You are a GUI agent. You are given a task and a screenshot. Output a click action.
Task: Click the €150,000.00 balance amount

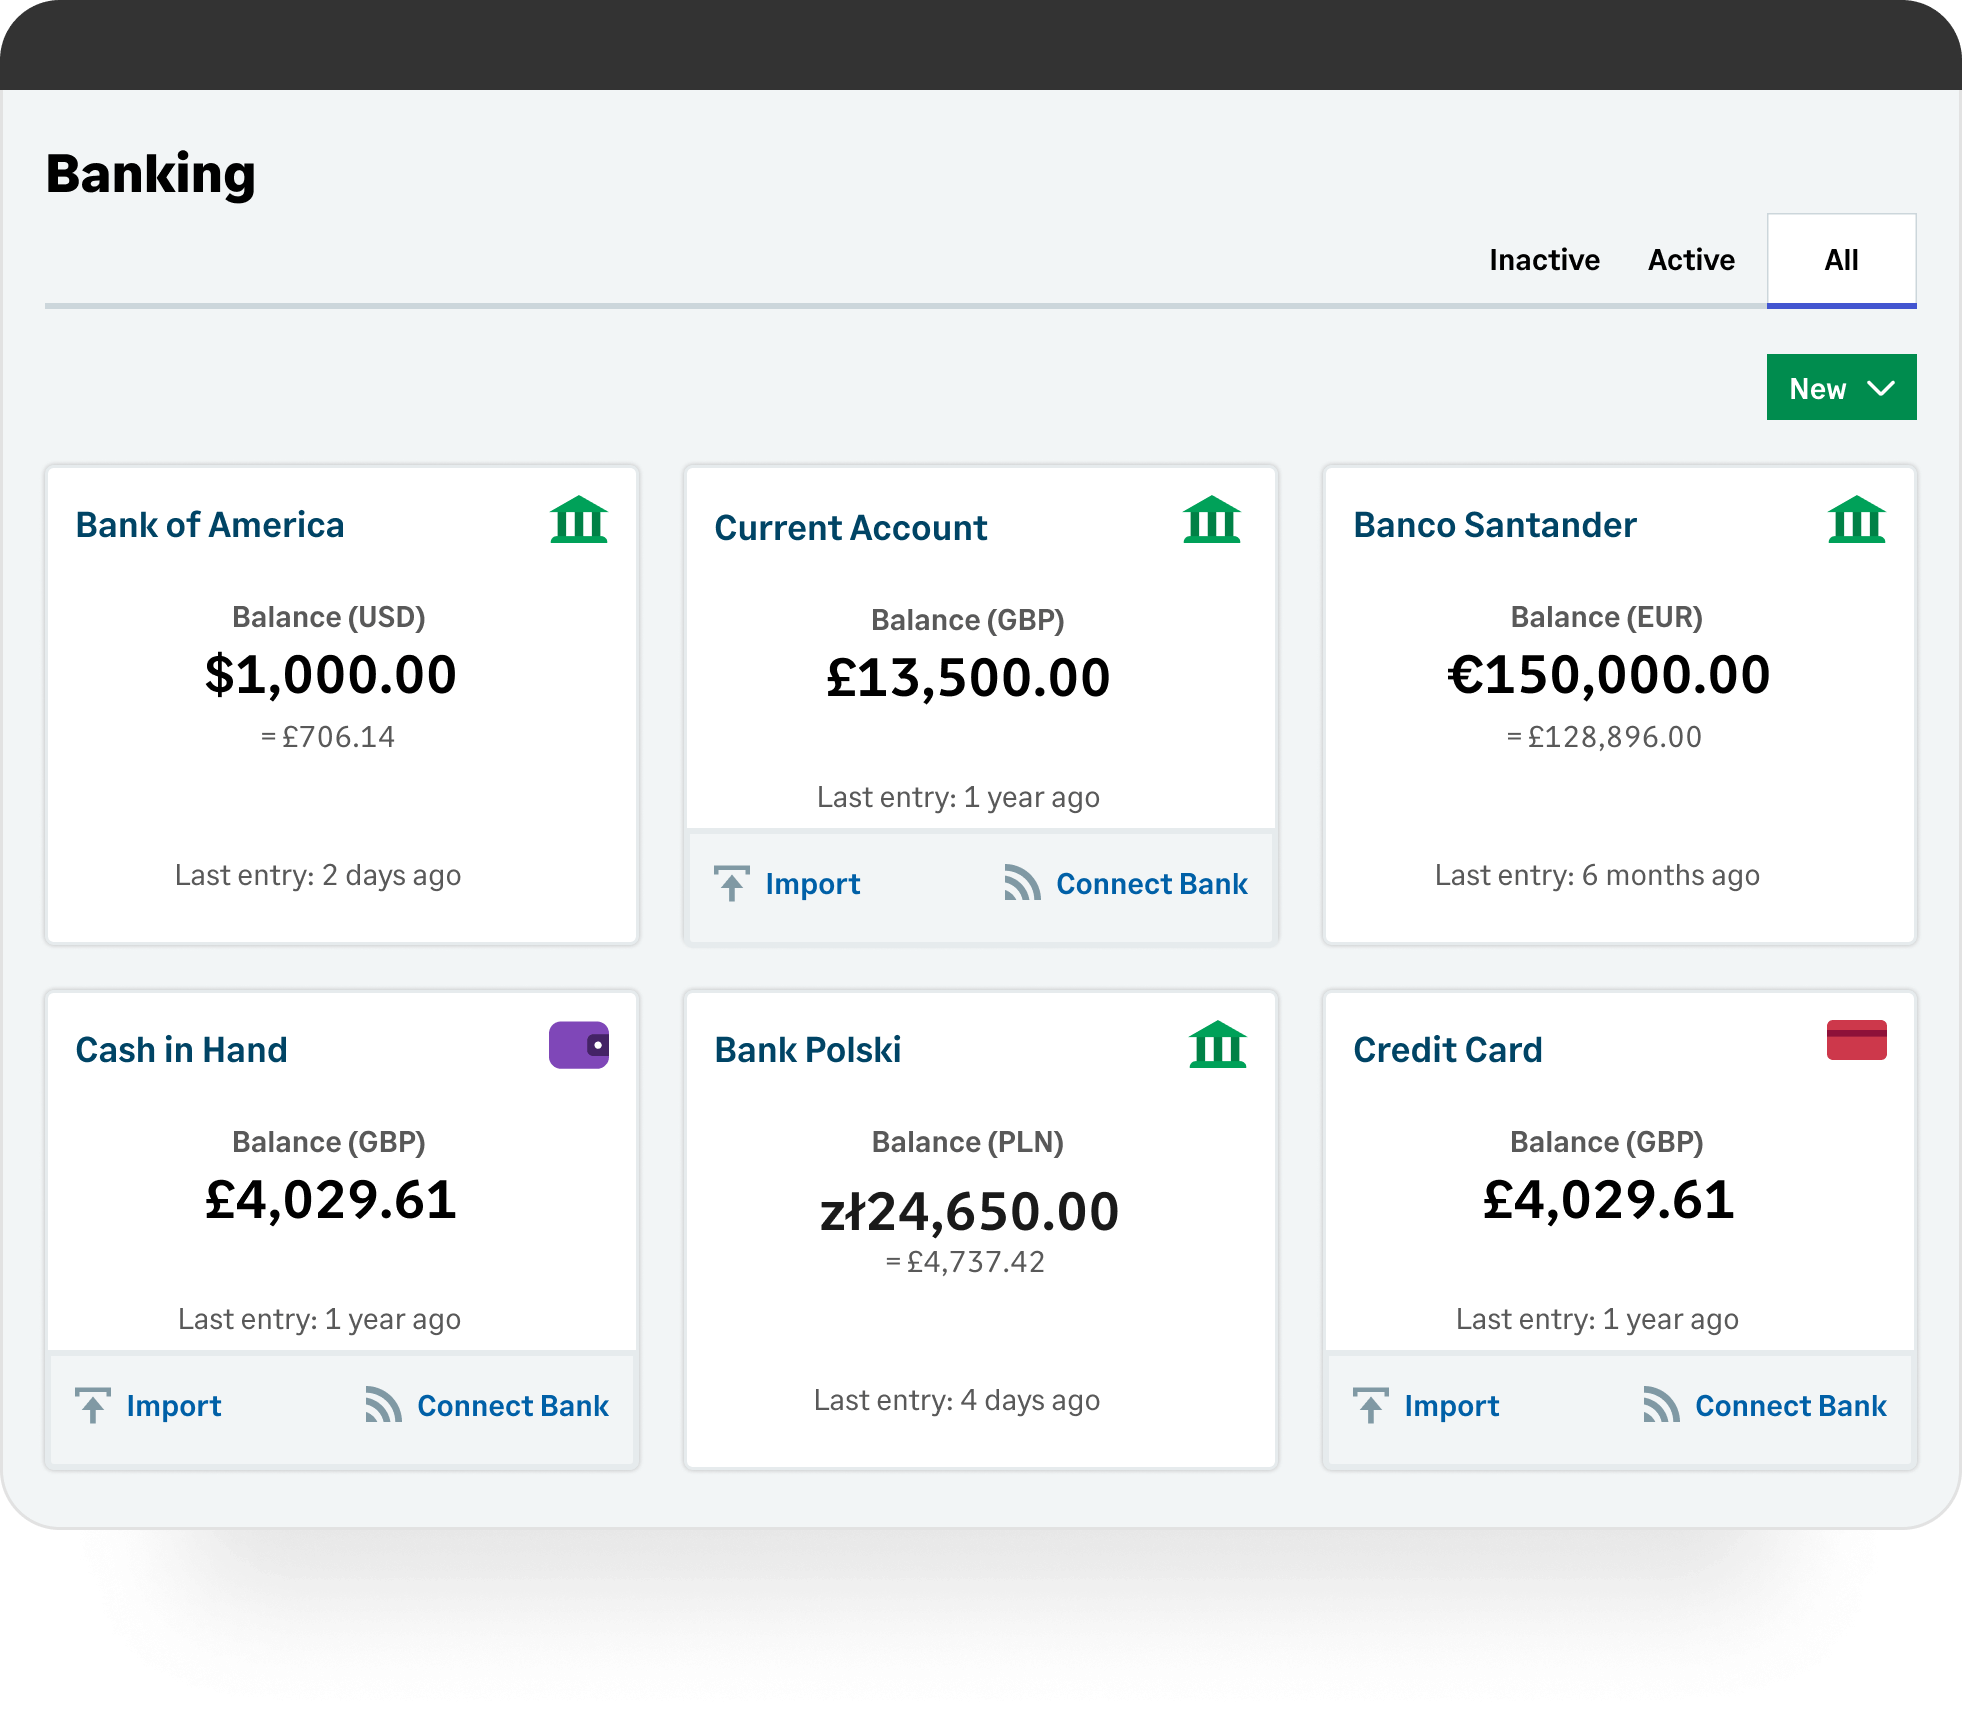tap(1608, 674)
